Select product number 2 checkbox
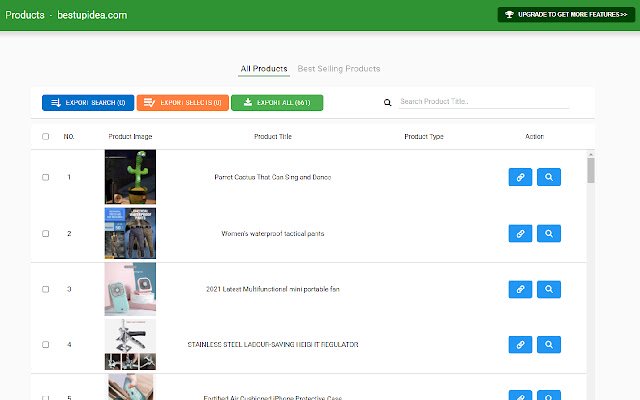Image resolution: width=640 pixels, height=400 pixels. (x=45, y=233)
